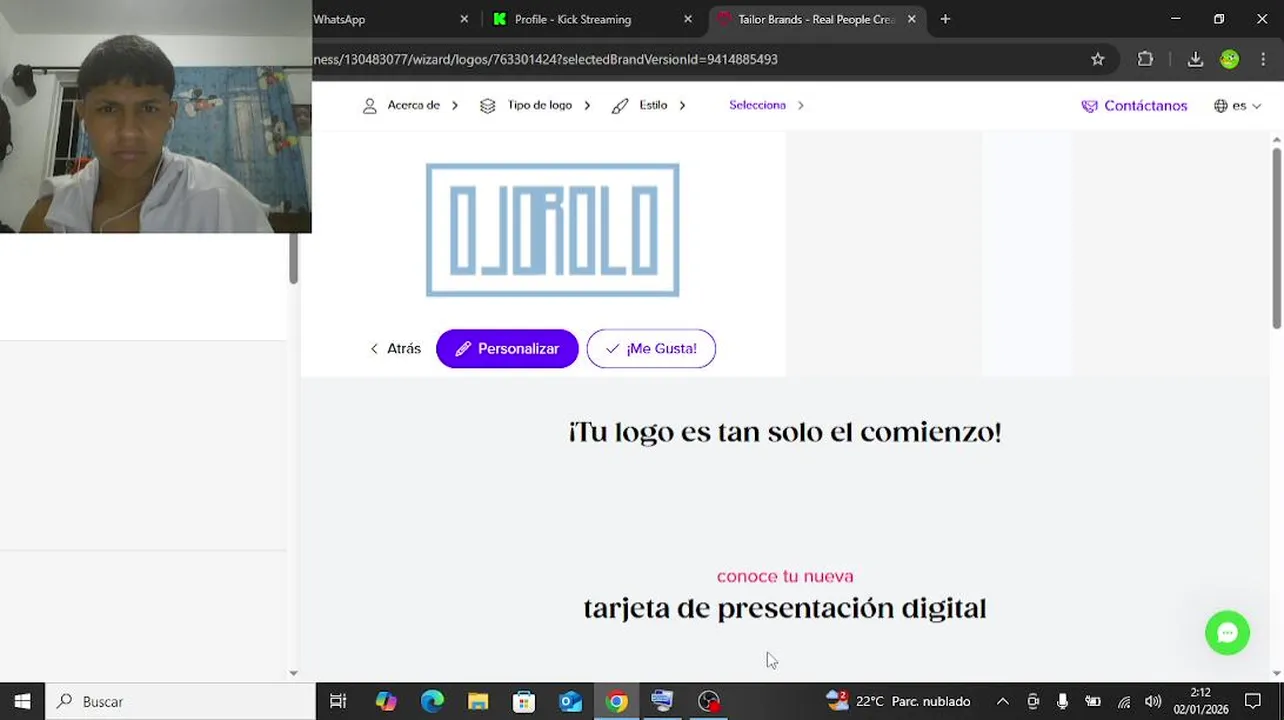
Task: Go back with the Atrás link
Action: point(395,349)
